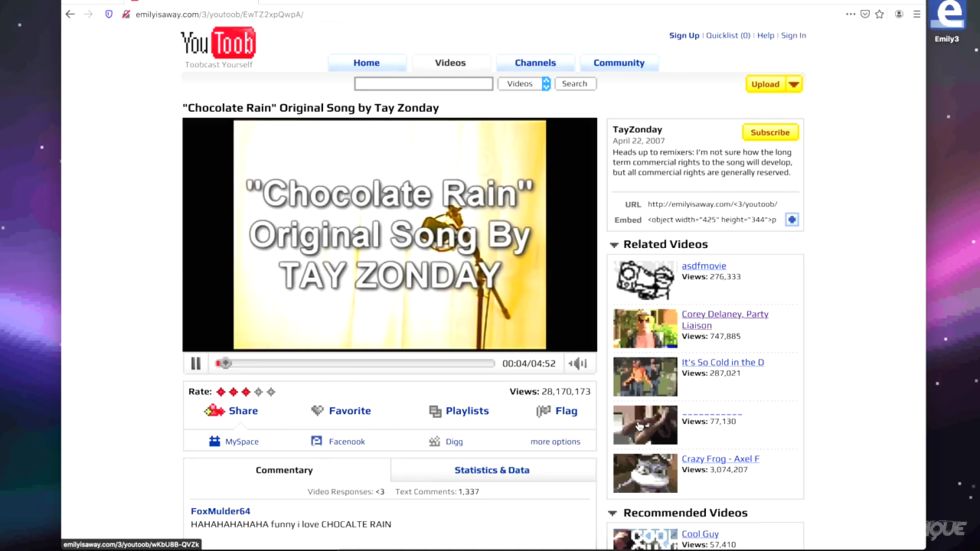The width and height of the screenshot is (980, 551).
Task: Open more options for sharing
Action: (555, 441)
